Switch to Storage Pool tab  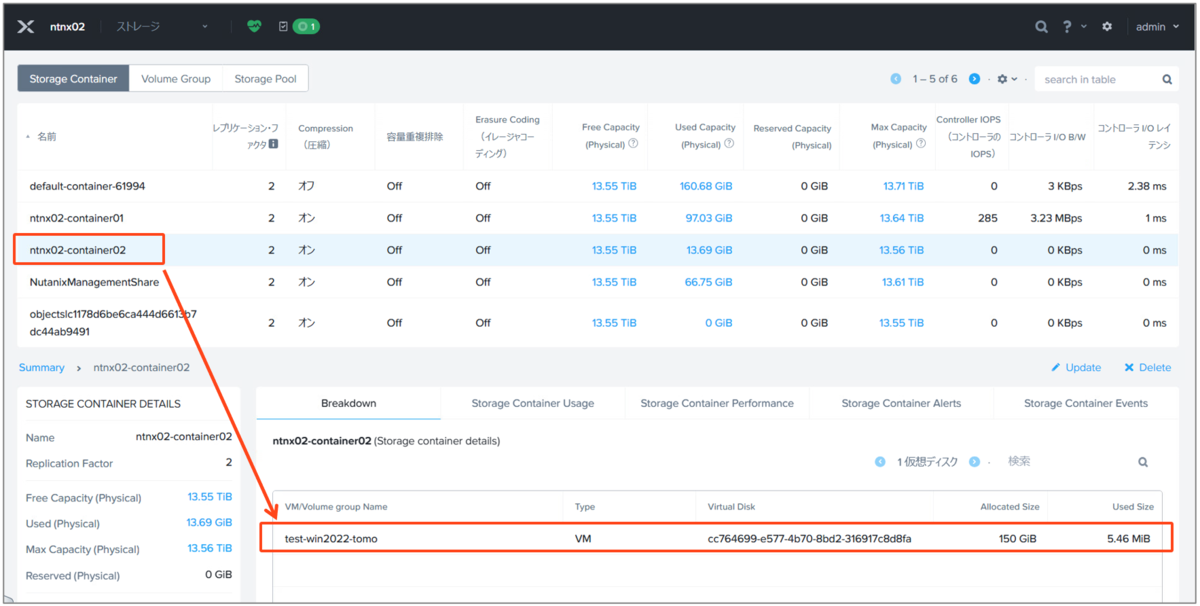click(265, 79)
